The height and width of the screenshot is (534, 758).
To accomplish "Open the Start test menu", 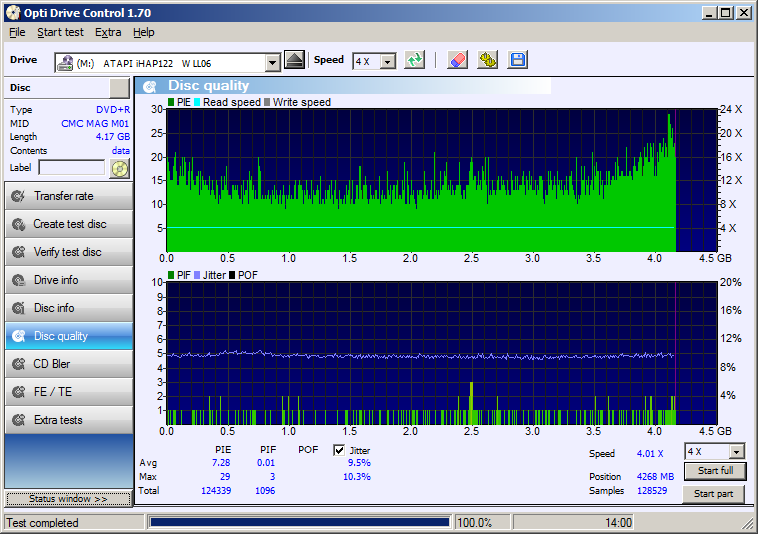I will (x=60, y=32).
